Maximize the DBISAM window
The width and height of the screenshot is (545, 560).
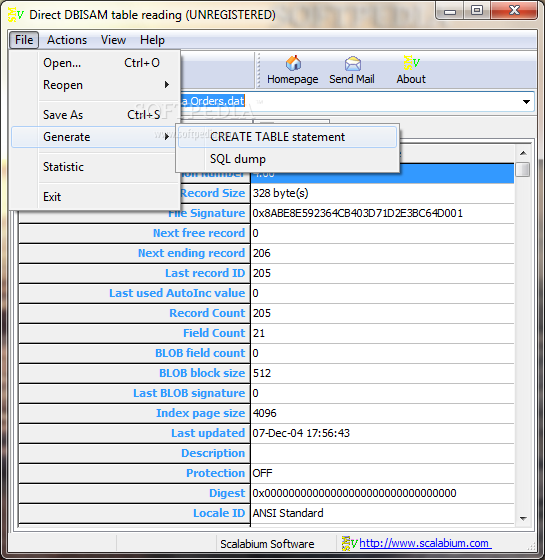(x=477, y=10)
